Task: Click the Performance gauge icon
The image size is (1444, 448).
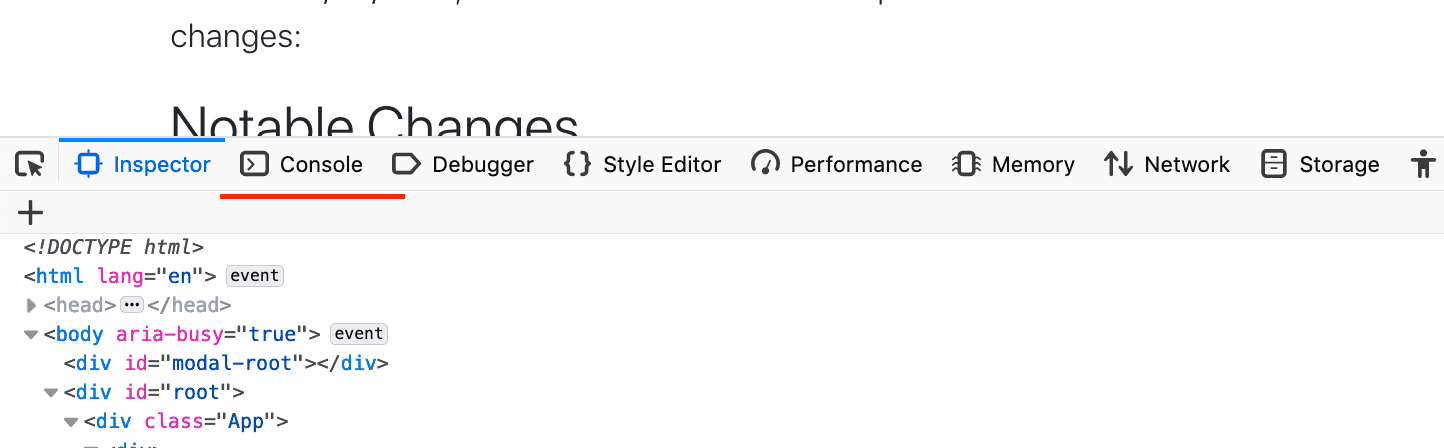Action: click(765, 165)
